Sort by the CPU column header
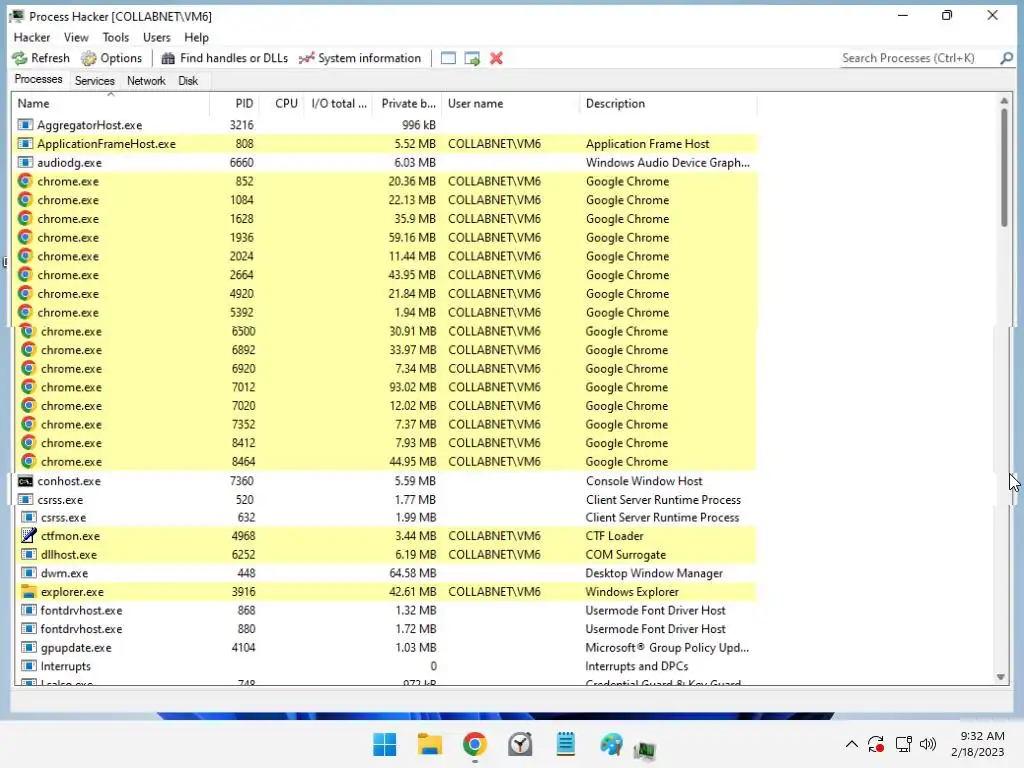The width and height of the screenshot is (1024, 768). point(282,103)
